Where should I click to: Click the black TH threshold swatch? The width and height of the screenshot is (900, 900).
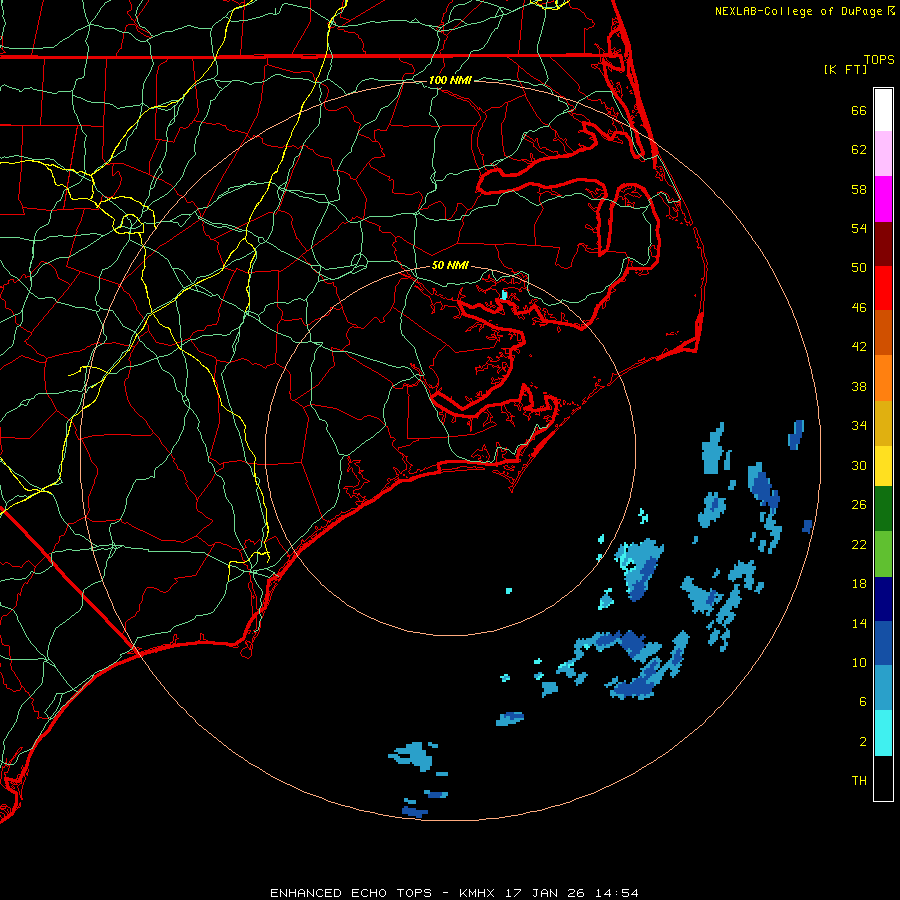point(883,778)
